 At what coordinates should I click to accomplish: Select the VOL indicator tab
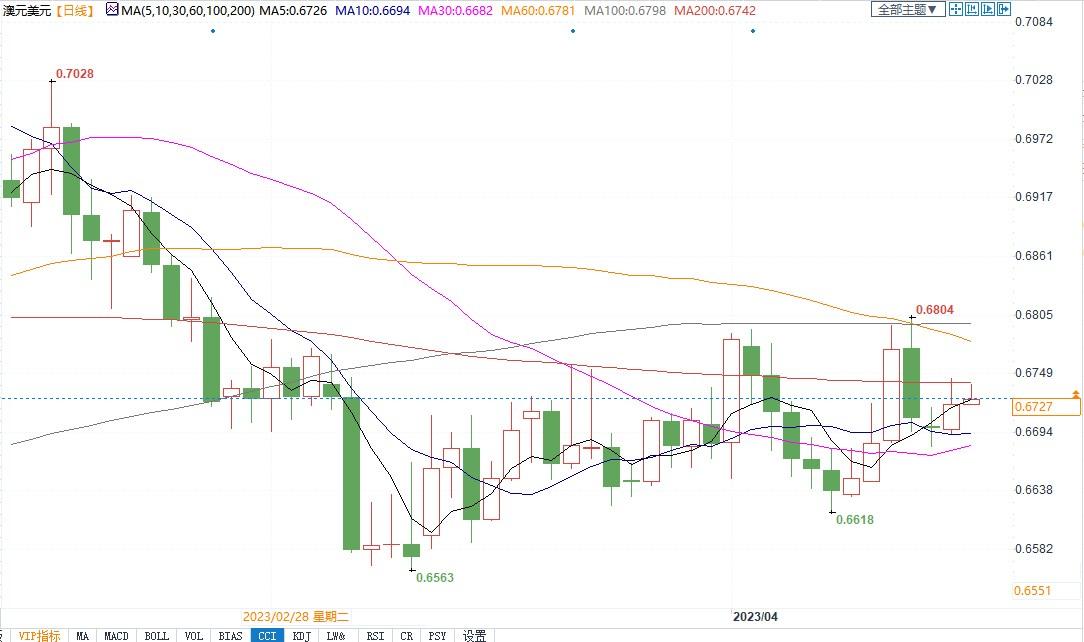194,636
